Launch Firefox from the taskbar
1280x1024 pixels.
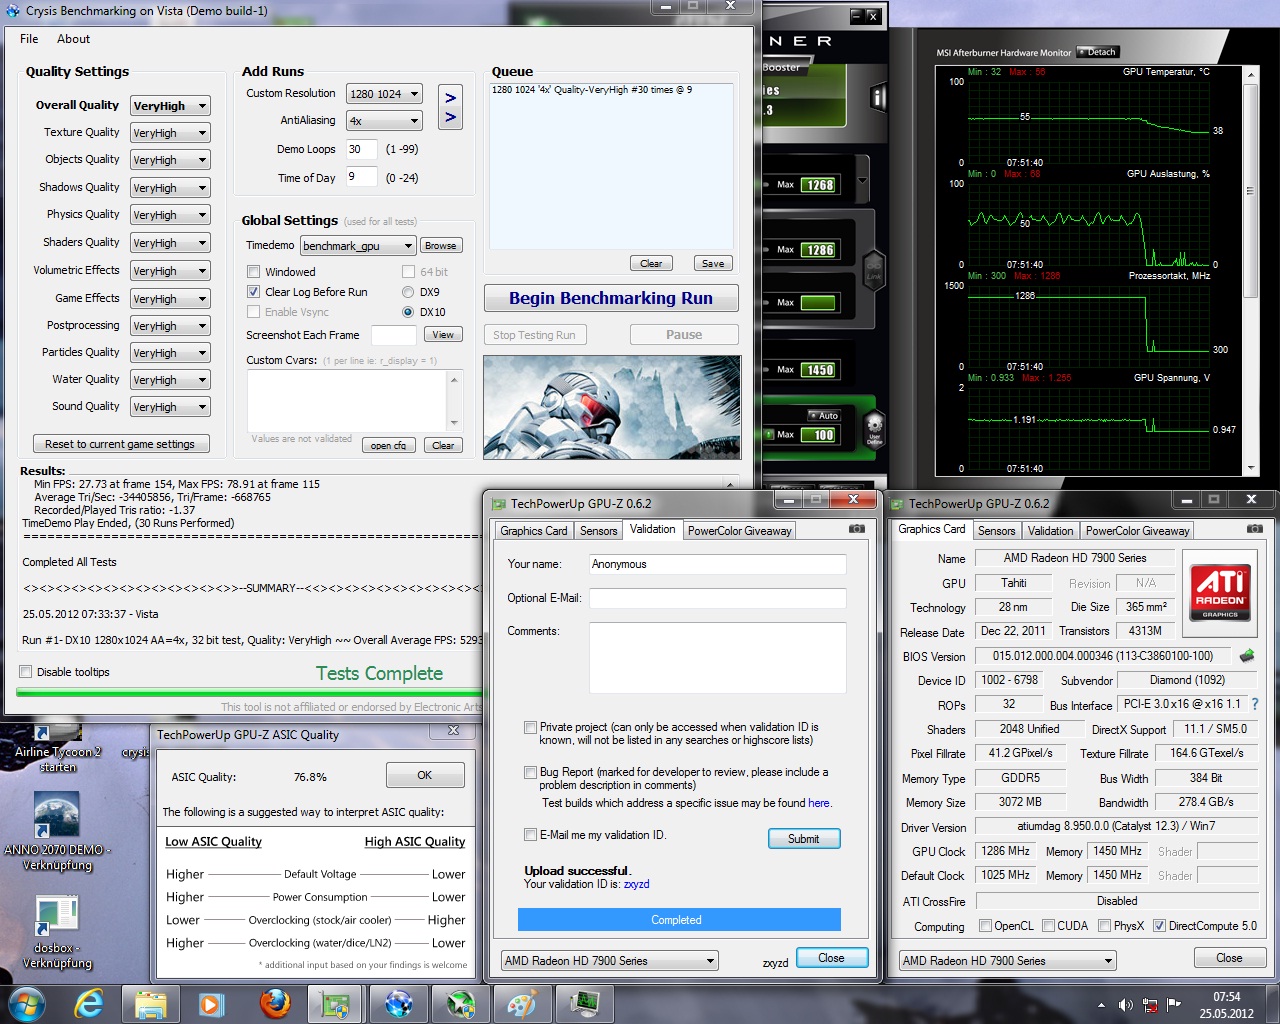(x=274, y=1003)
